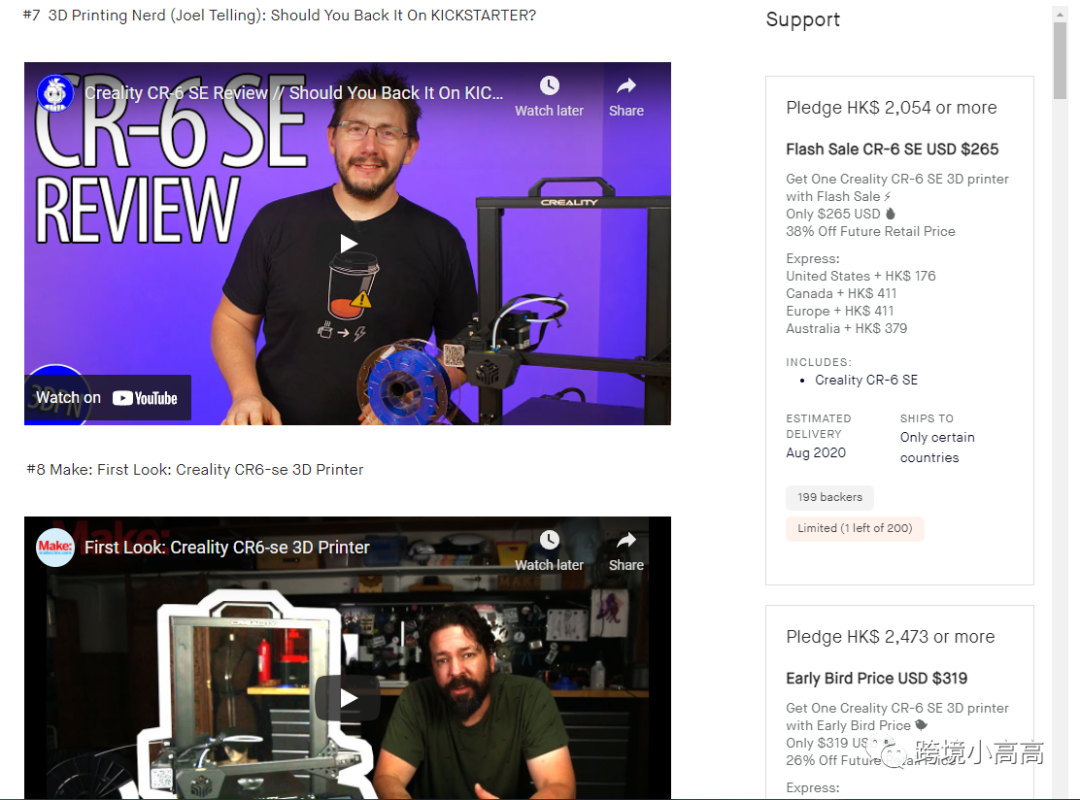Click Share arrow on First Look video
This screenshot has width=1080, height=800.
click(x=626, y=540)
